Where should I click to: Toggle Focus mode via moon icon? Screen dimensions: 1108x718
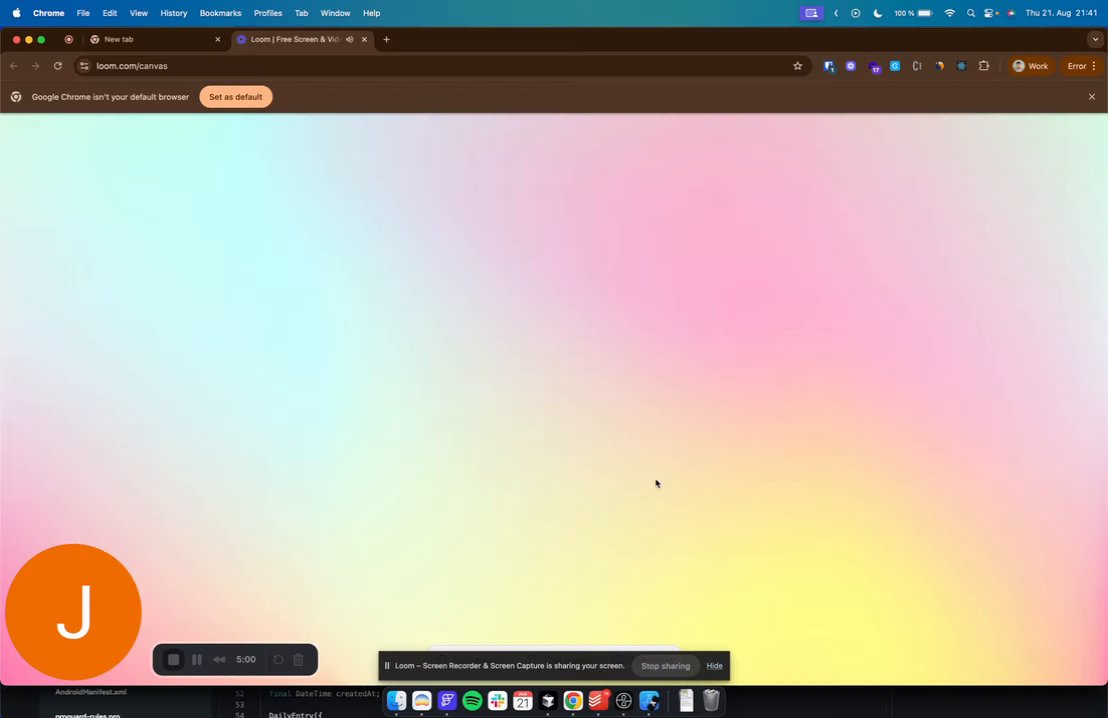click(878, 13)
